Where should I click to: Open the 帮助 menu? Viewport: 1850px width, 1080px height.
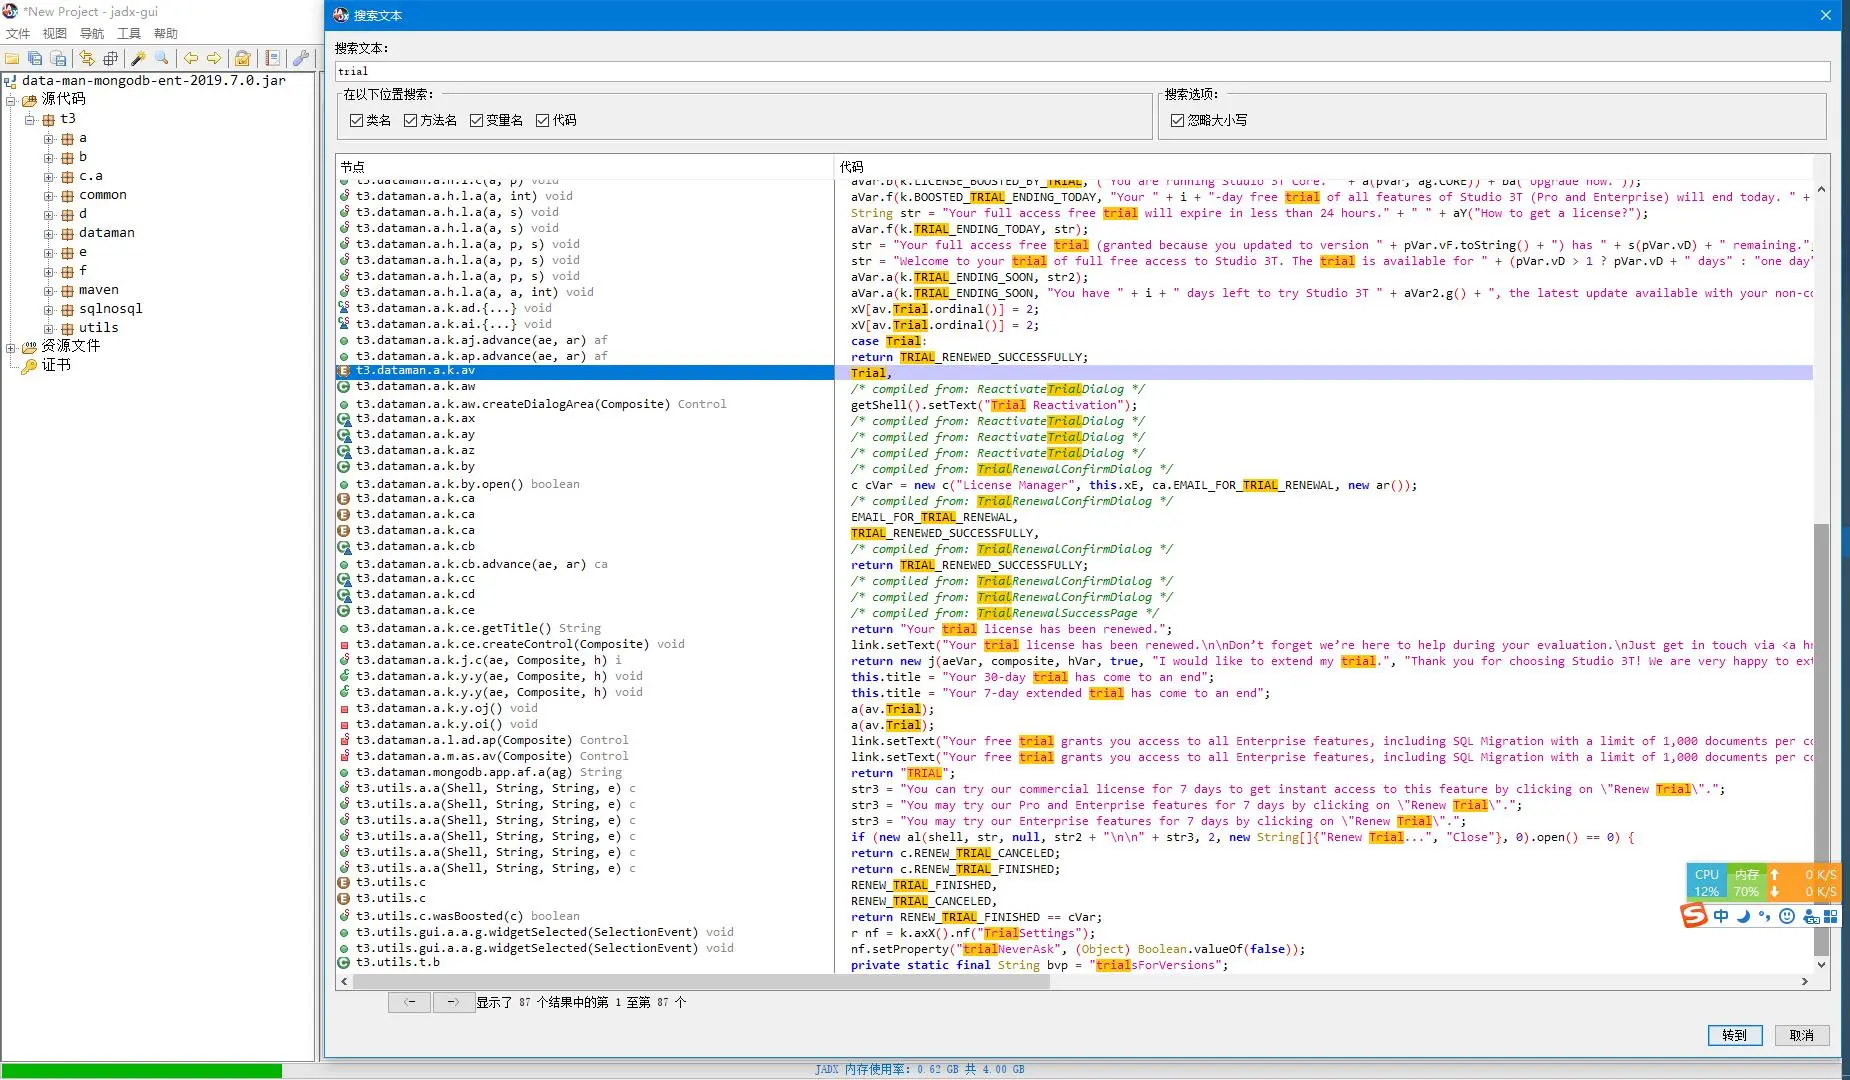coord(166,34)
